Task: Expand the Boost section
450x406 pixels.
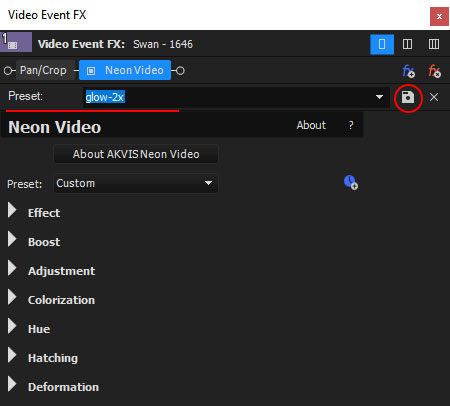Action: (x=12, y=239)
